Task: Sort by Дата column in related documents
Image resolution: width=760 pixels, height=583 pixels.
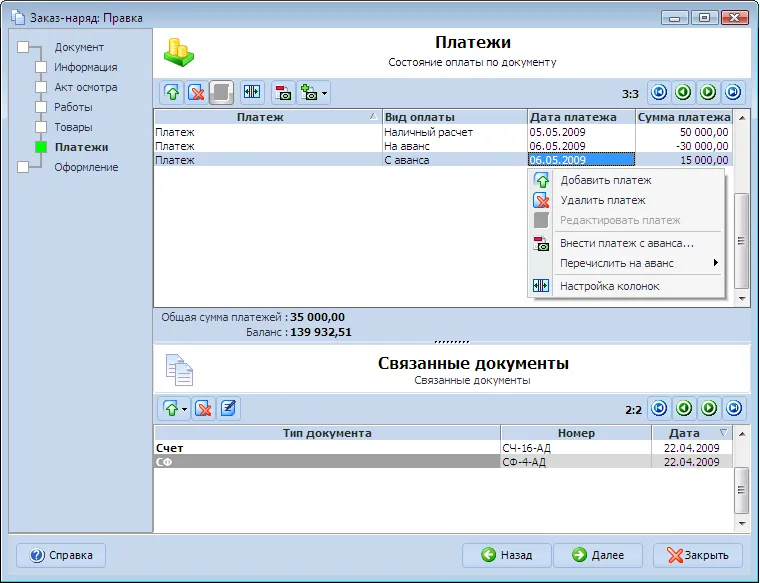Action: [692, 433]
